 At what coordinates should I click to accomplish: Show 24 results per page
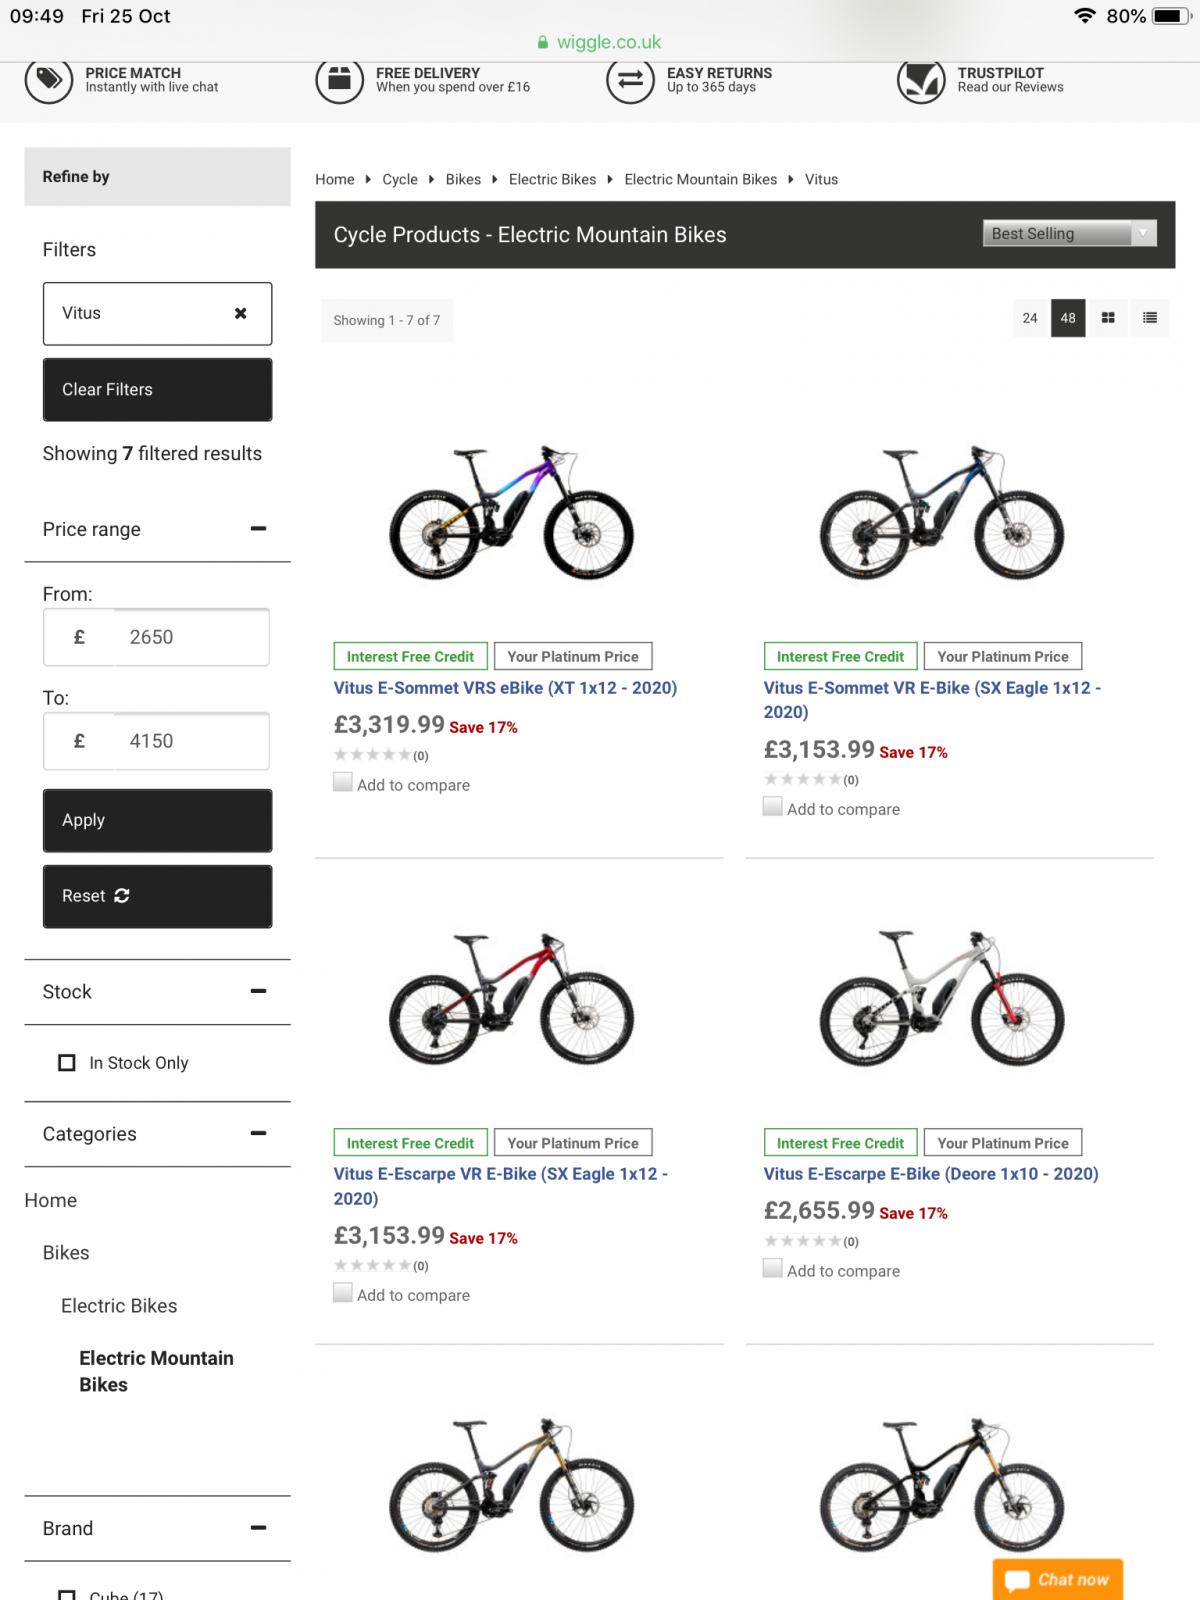click(1029, 318)
